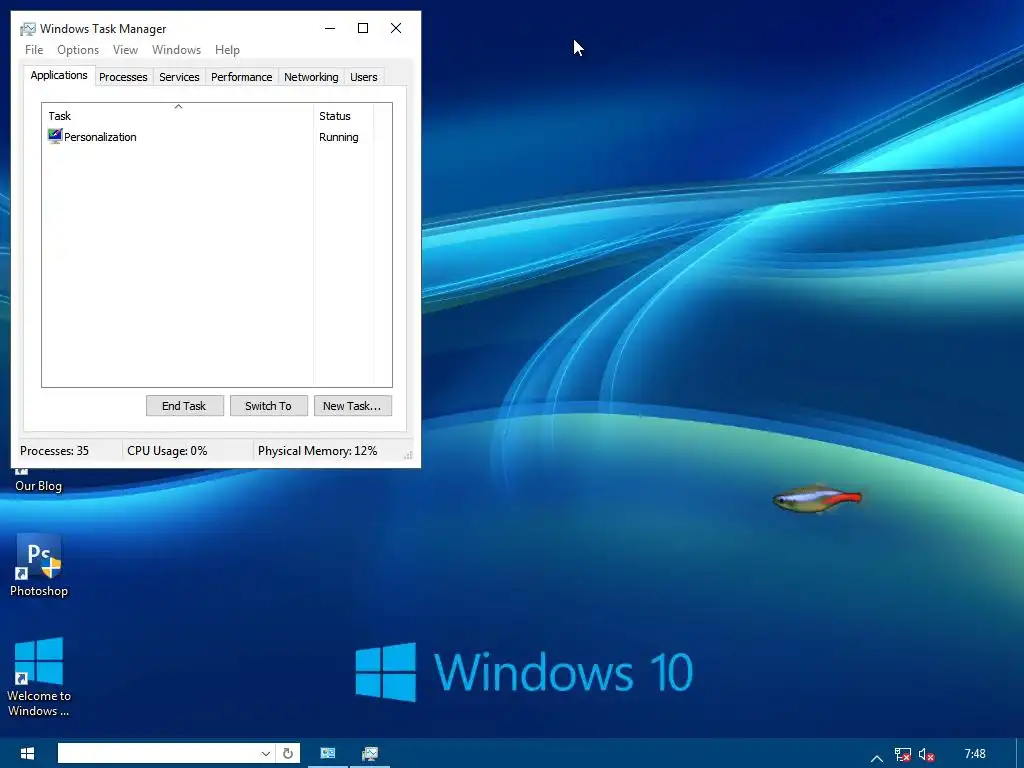Open the Photoshop desktop shortcut

pyautogui.click(x=39, y=566)
